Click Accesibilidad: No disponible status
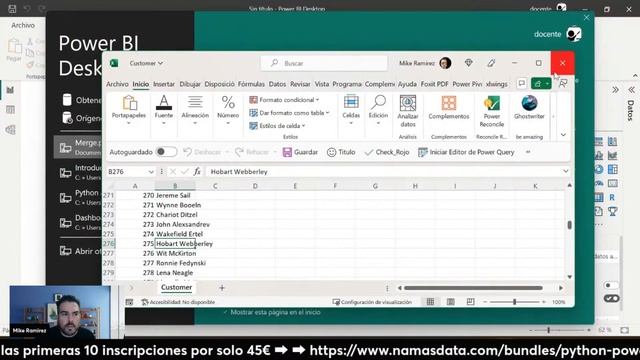 178,302
